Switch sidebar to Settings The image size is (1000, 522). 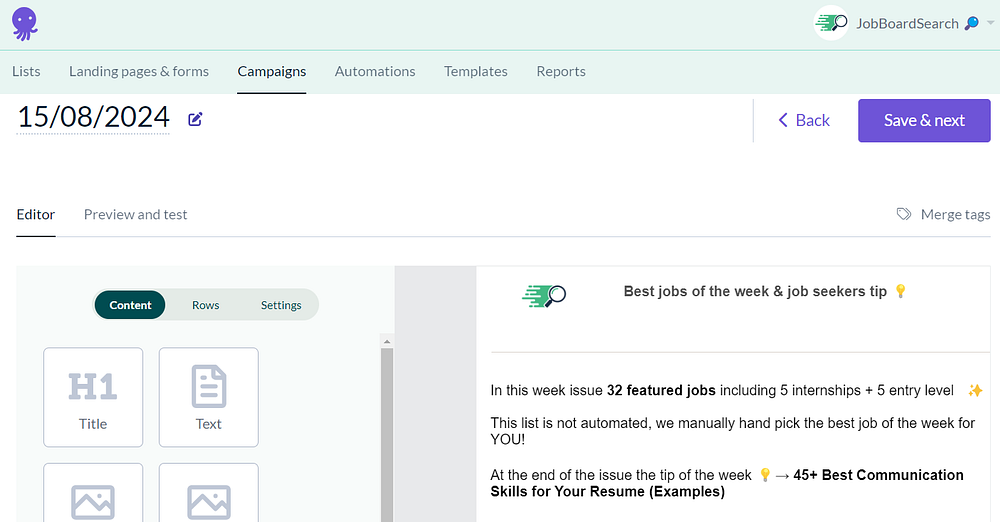(x=281, y=305)
